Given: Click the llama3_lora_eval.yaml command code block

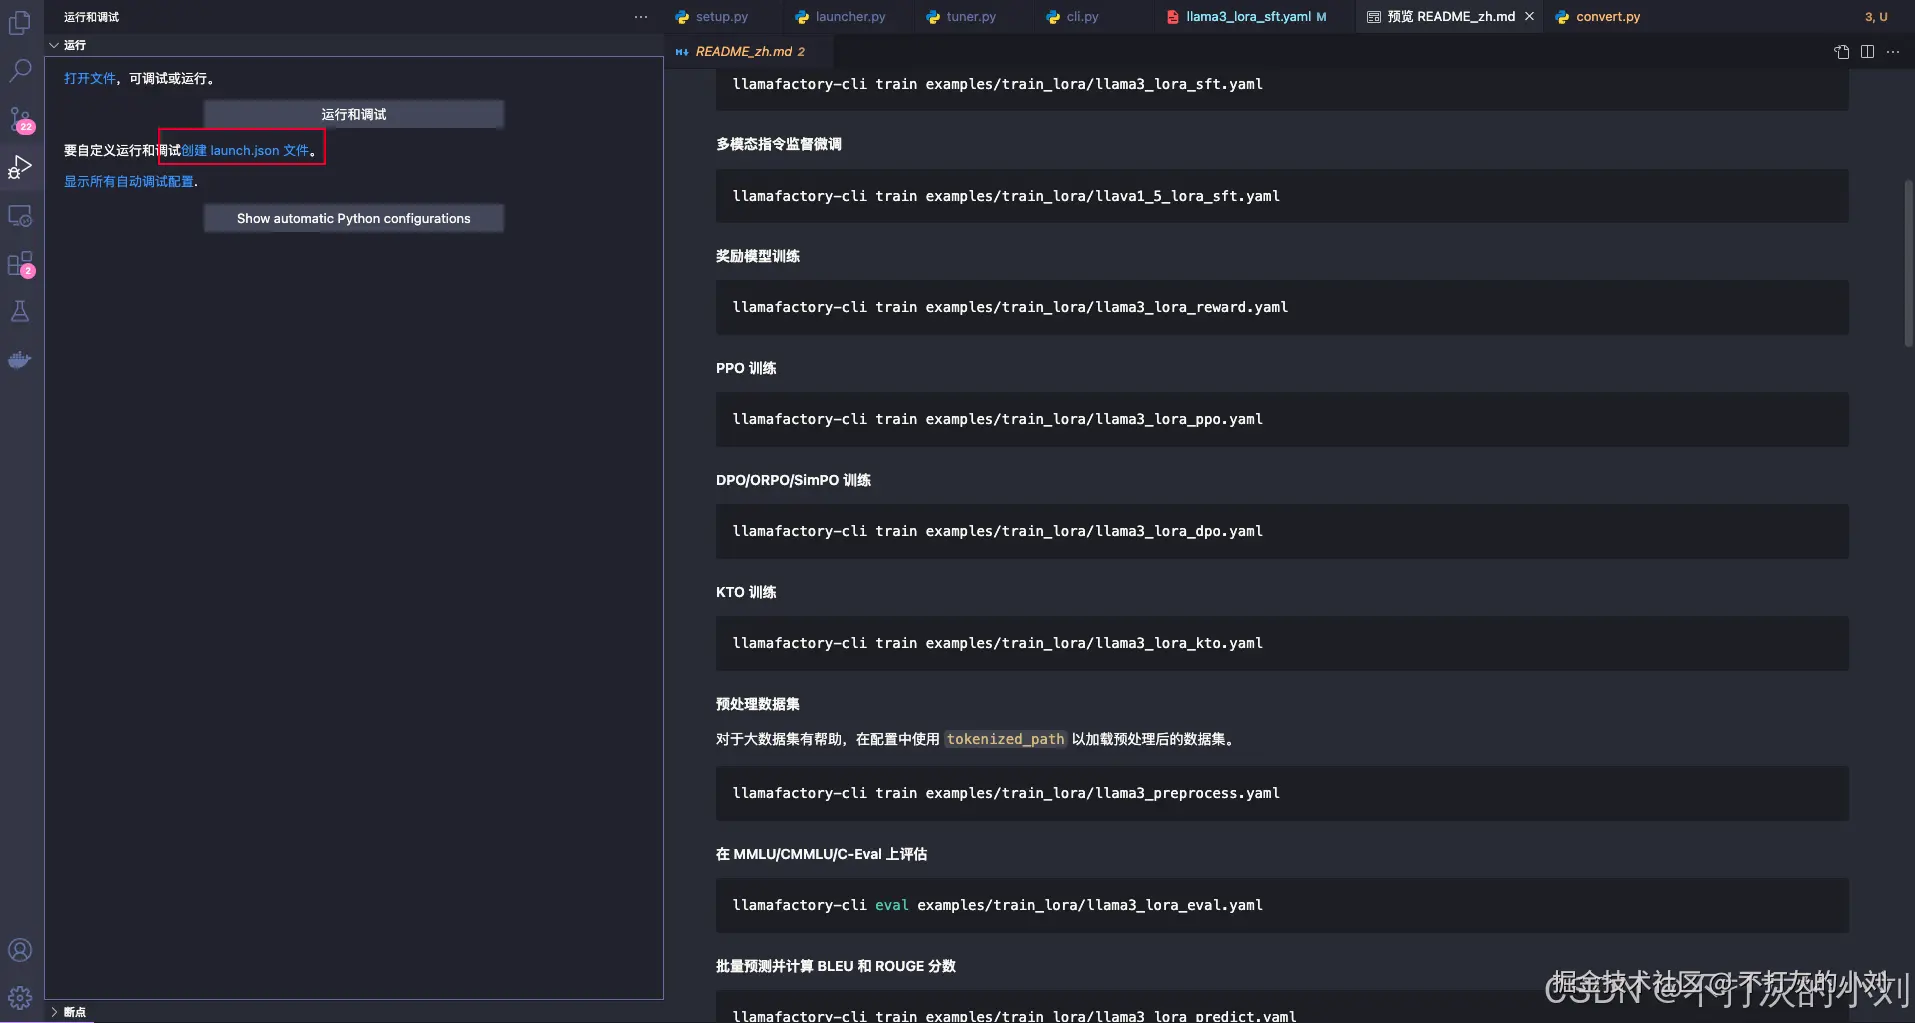Looking at the screenshot, I should [1282, 905].
